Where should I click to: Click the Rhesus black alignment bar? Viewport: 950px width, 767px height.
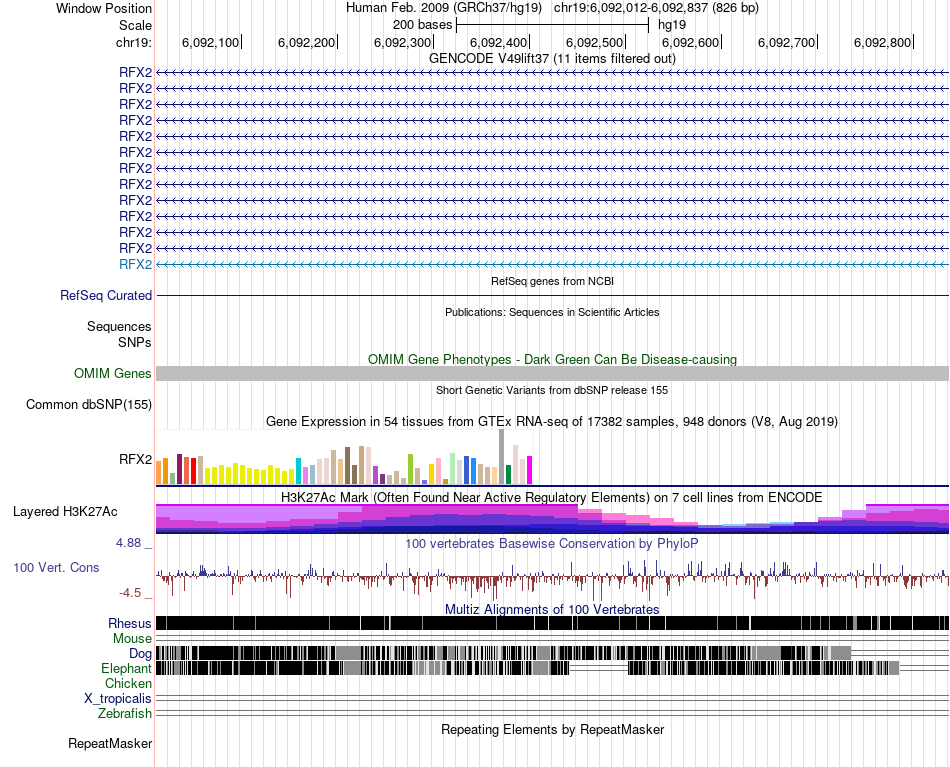(x=553, y=623)
